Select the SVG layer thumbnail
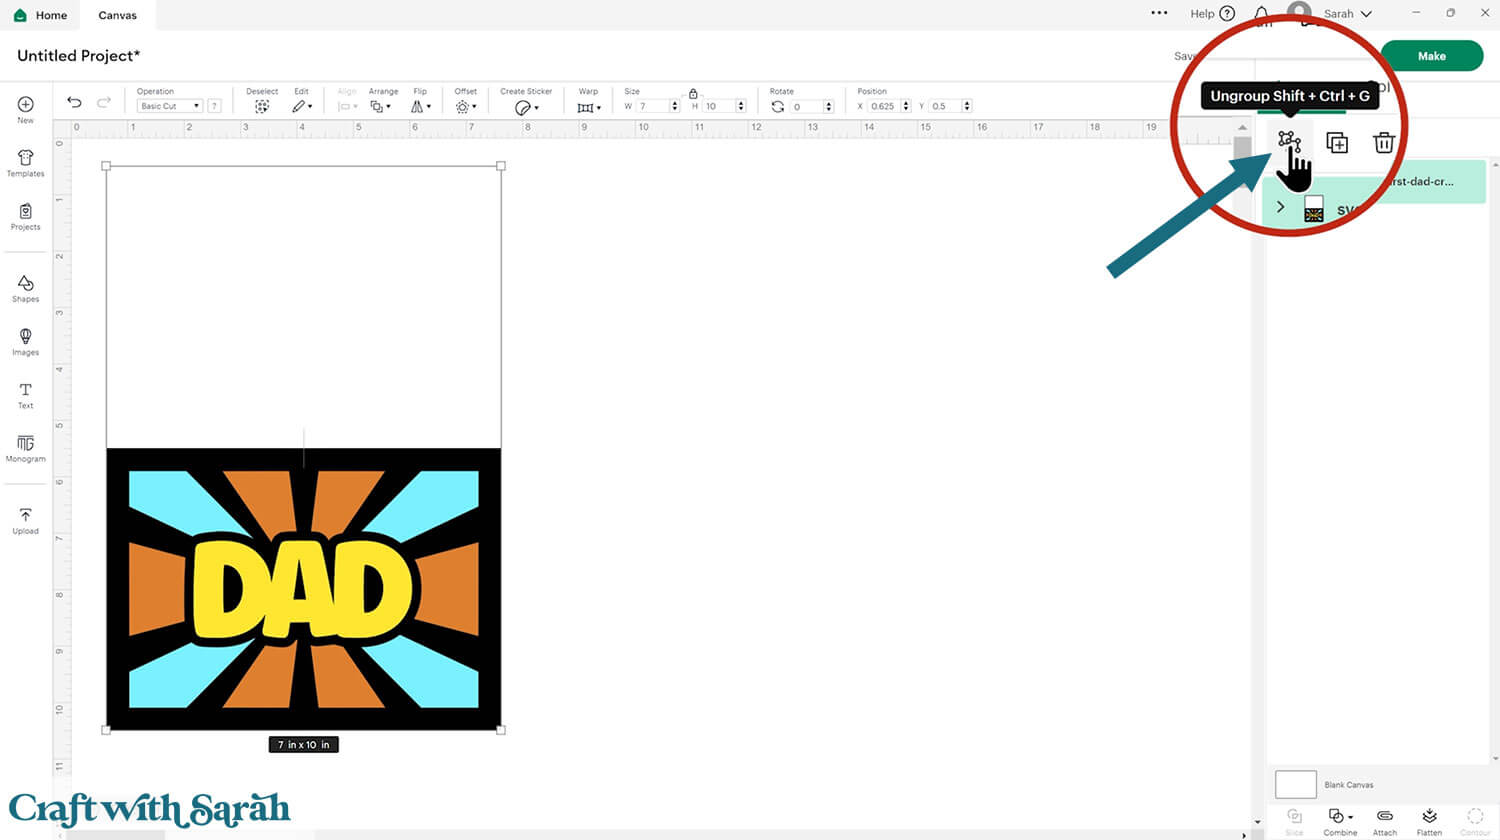Image resolution: width=1500 pixels, height=840 pixels. point(1314,208)
